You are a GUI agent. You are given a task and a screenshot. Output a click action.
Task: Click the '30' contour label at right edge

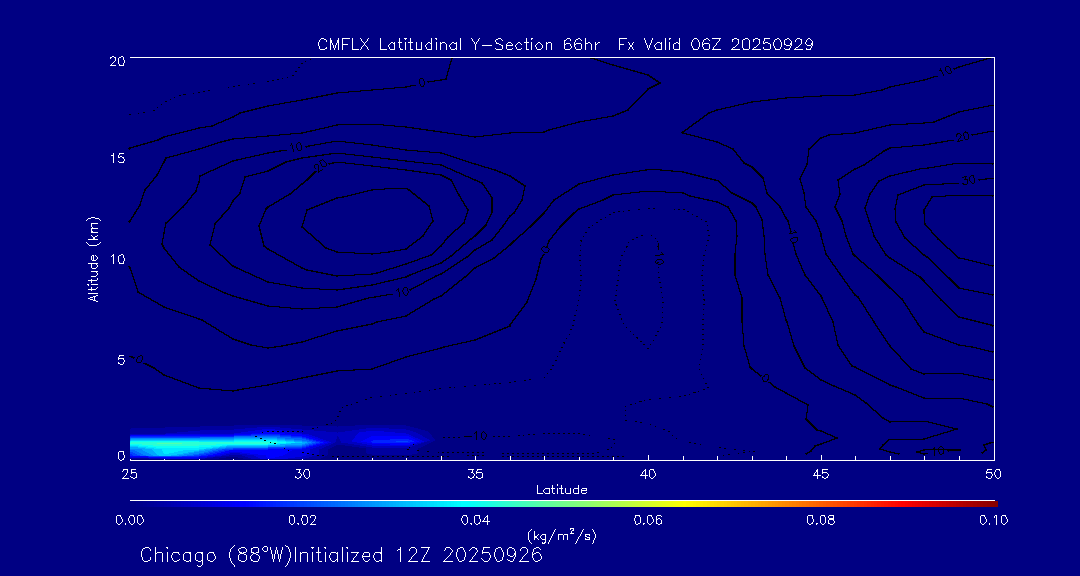pos(970,181)
